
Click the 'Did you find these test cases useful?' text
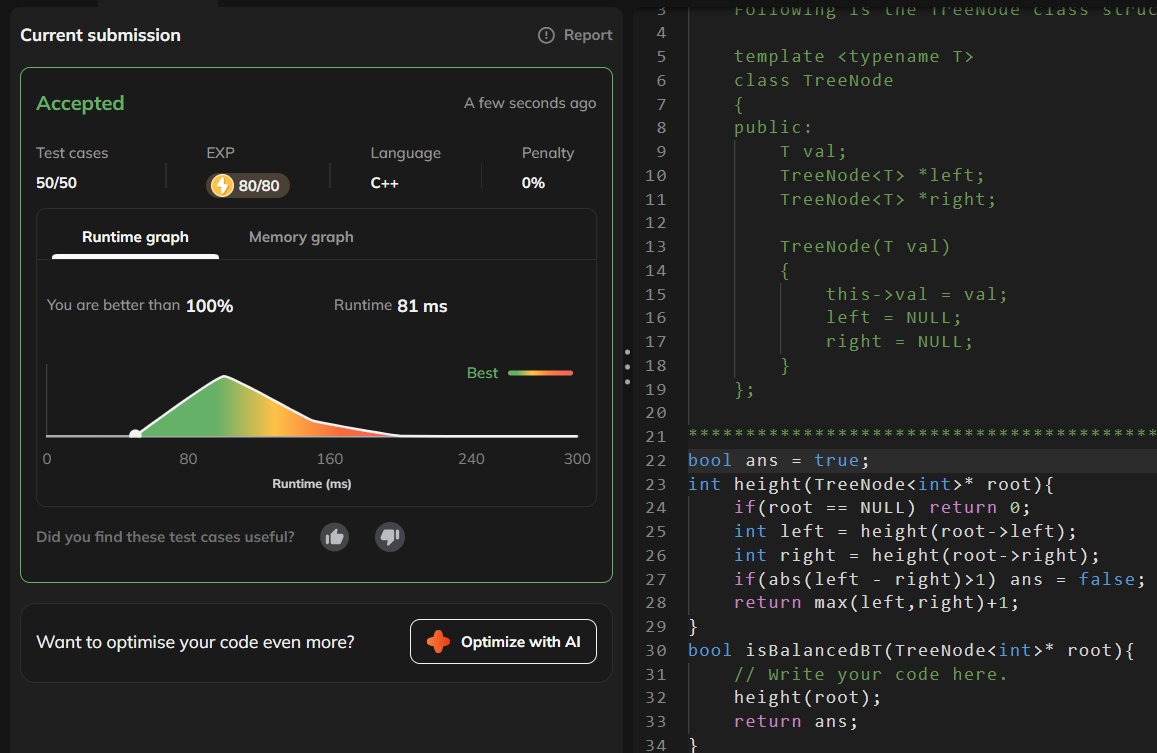coord(165,537)
